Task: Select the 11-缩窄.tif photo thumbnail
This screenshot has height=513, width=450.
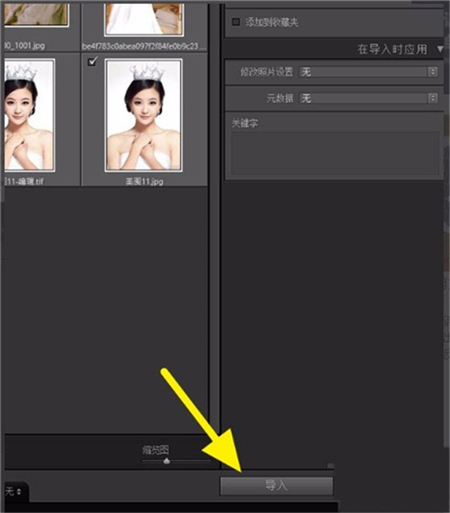Action: (x=29, y=115)
